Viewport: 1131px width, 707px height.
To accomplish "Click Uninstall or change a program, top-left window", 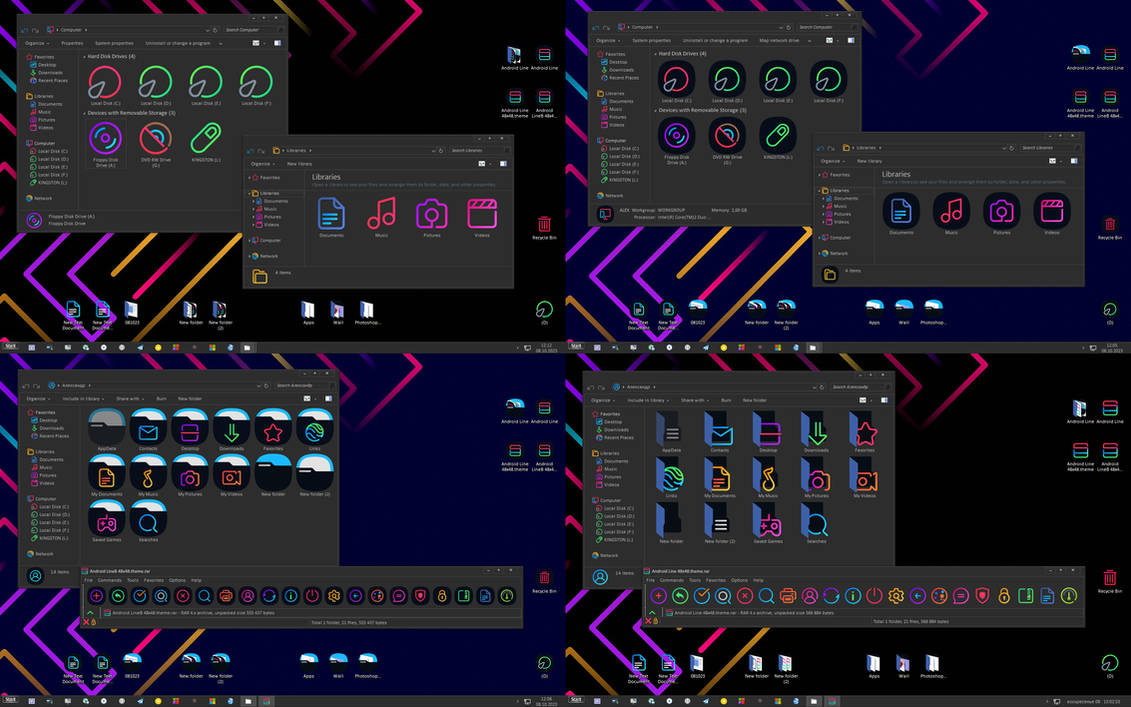I will (178, 43).
